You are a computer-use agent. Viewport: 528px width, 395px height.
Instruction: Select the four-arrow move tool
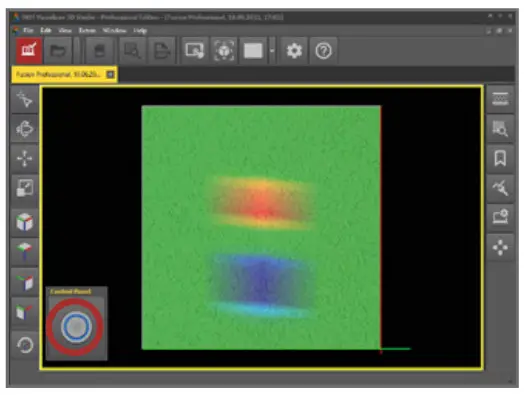pos(25,158)
